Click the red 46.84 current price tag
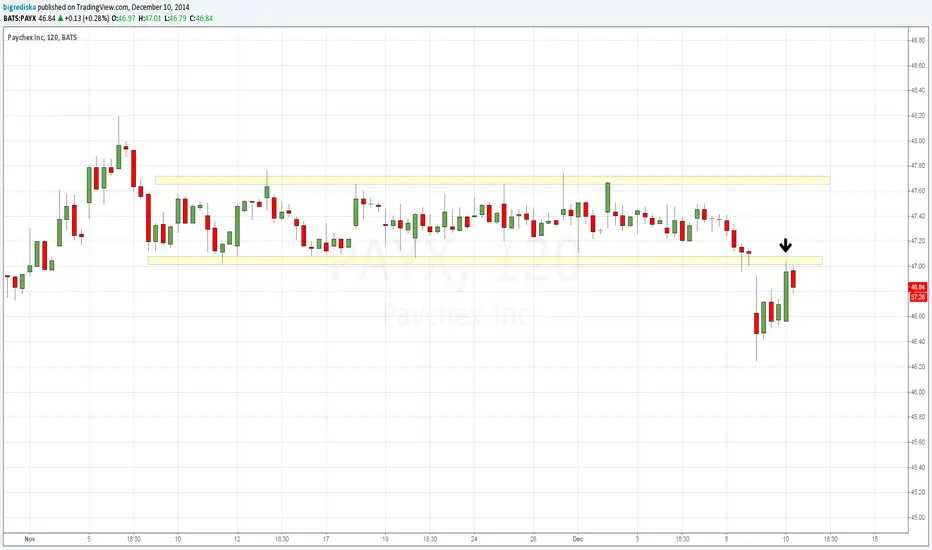 pos(918,287)
